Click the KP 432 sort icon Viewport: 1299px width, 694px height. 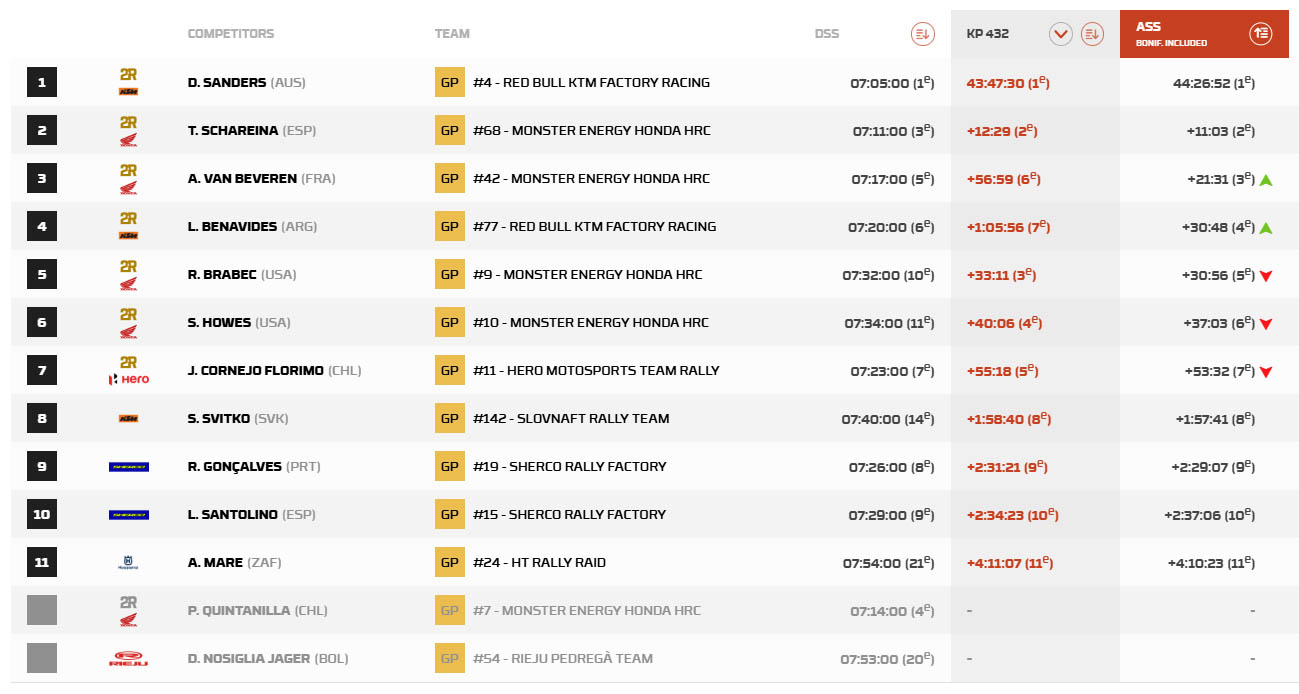point(1091,34)
